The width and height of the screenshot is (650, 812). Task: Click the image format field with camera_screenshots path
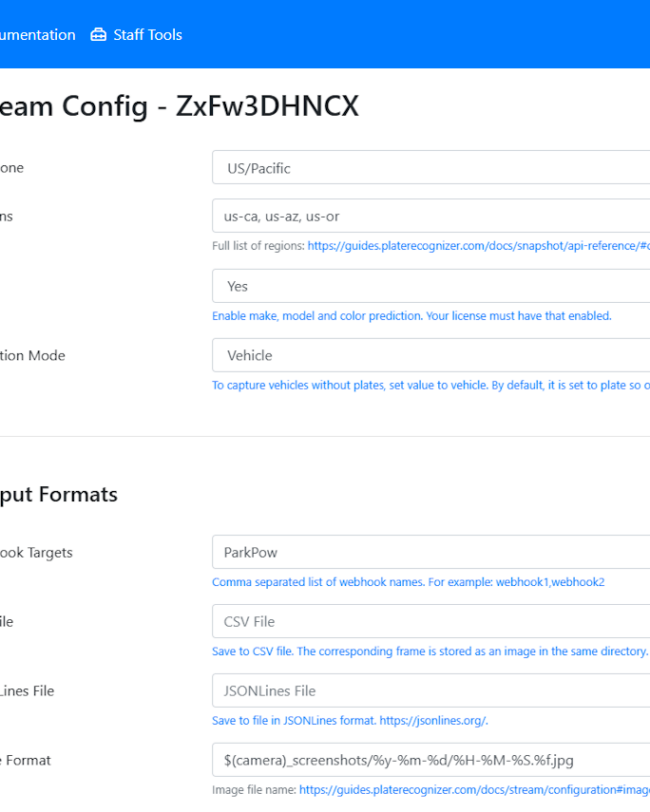(x=431, y=760)
